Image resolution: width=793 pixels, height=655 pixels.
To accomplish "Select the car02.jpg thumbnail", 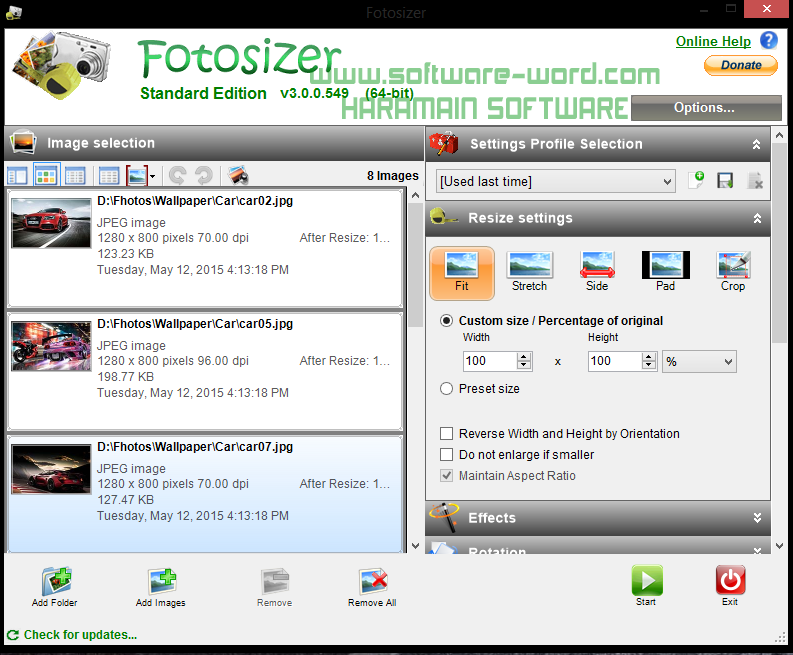I will point(51,223).
